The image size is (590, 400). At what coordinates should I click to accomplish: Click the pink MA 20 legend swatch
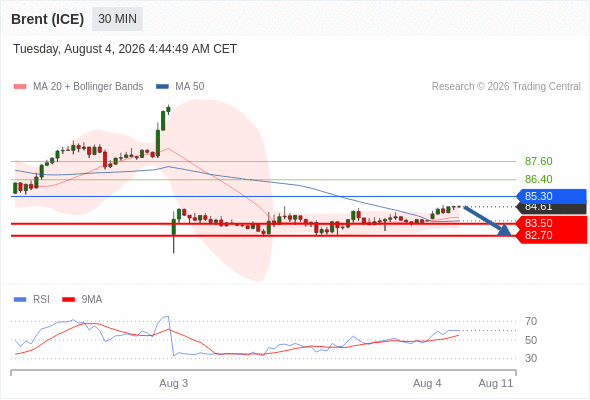(x=20, y=87)
